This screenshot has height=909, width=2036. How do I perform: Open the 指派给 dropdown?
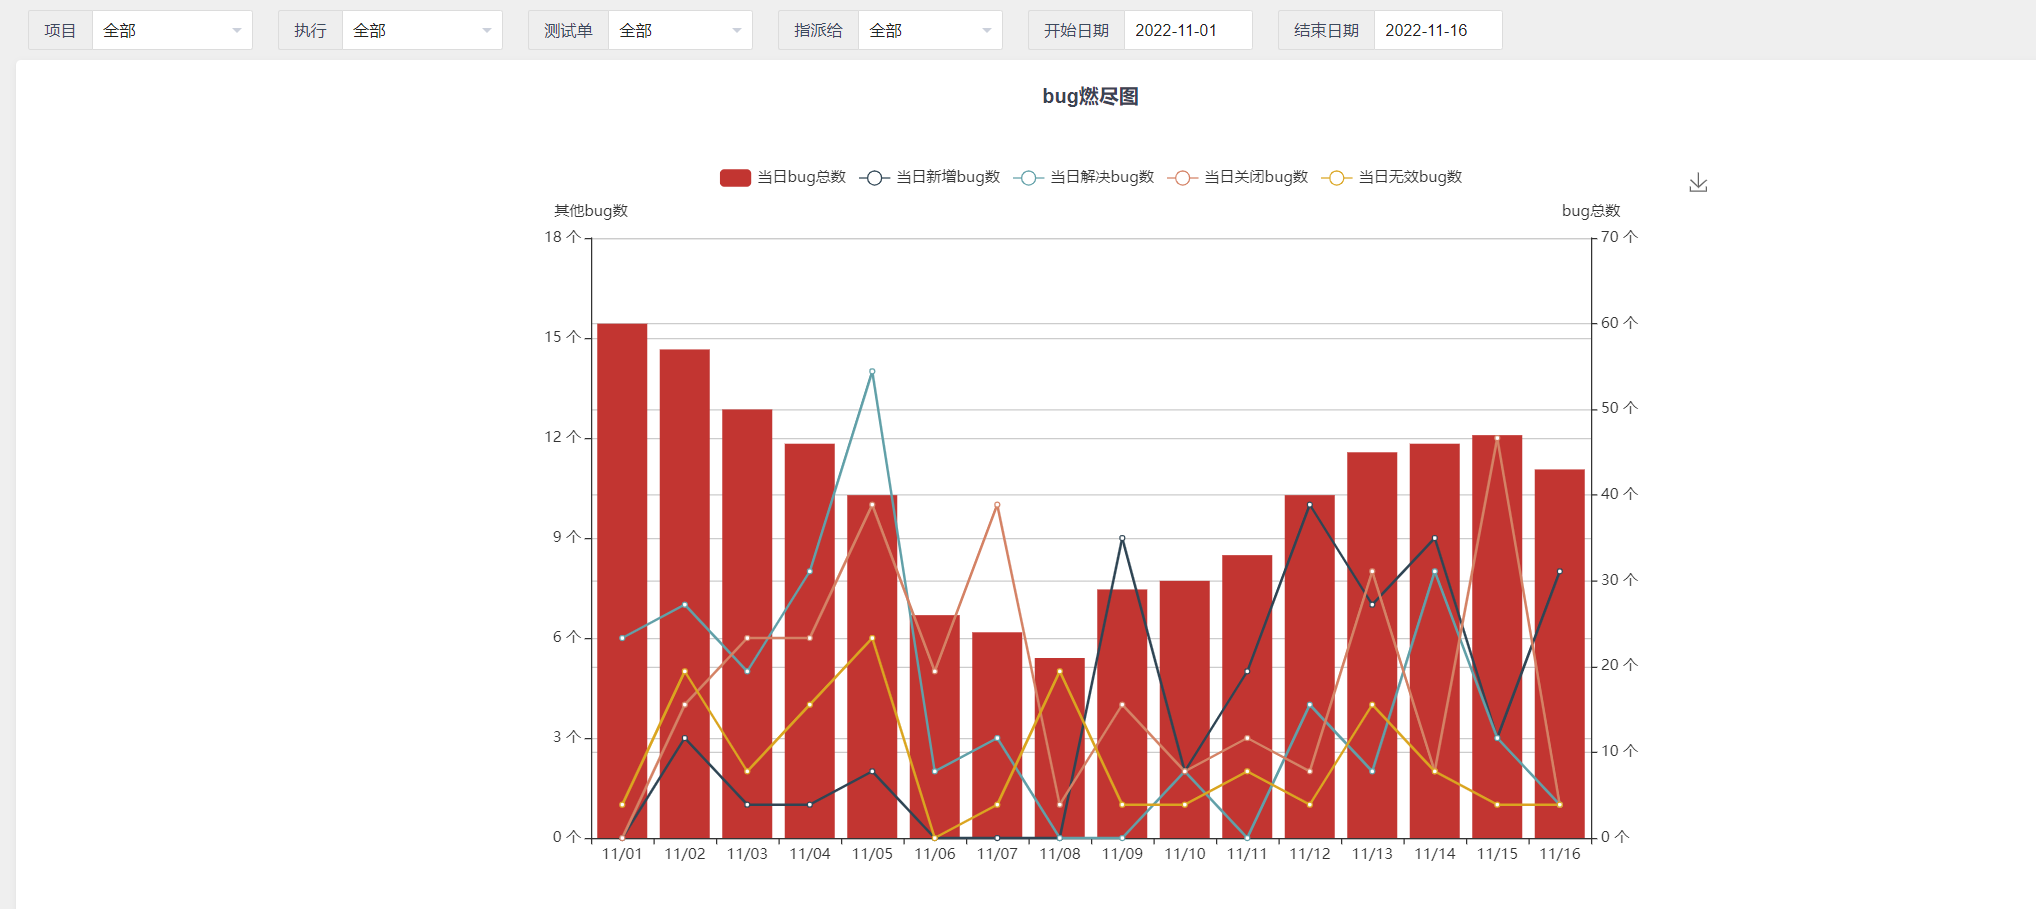pos(930,30)
